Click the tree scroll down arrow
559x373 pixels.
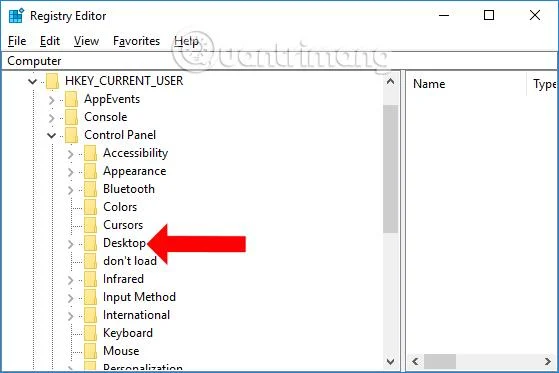[x=390, y=362]
